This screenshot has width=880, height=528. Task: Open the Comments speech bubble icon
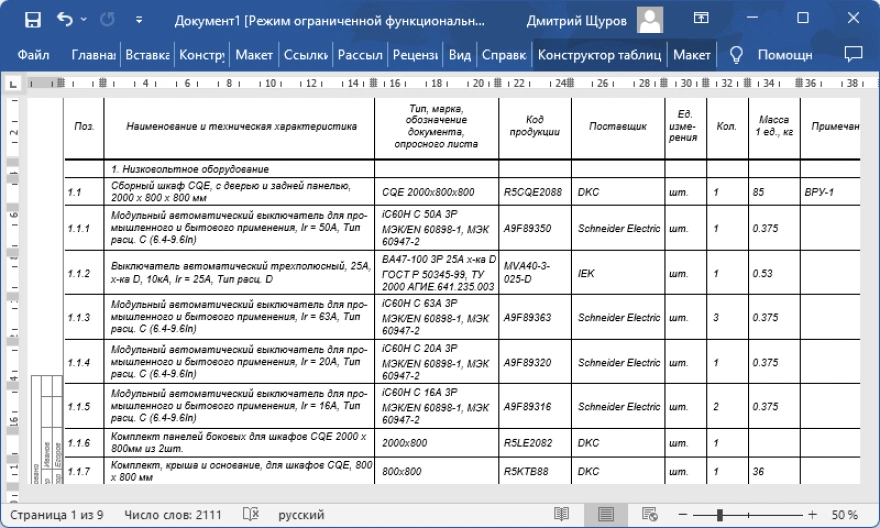pos(853,54)
